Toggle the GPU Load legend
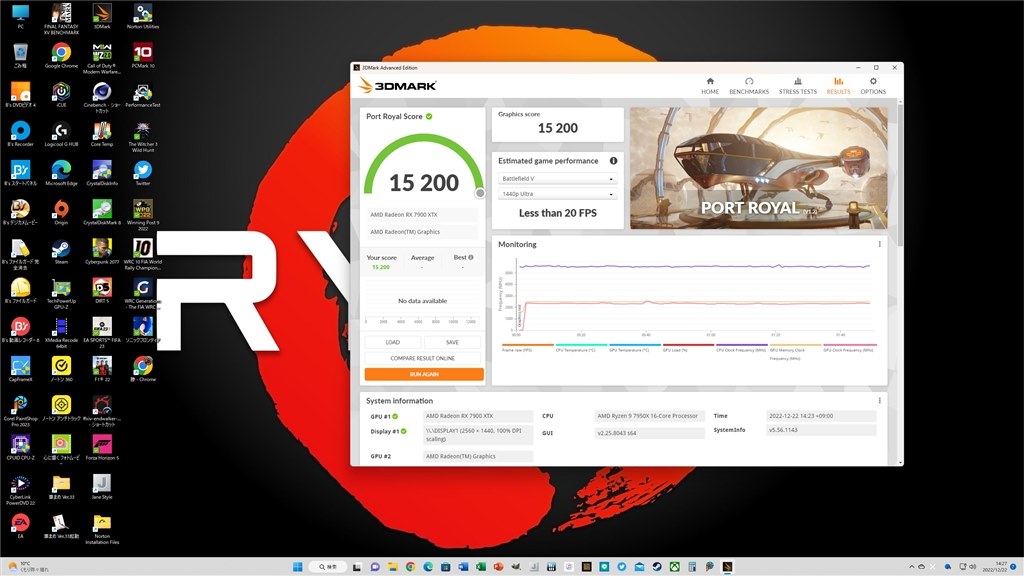Image resolution: width=1024 pixels, height=576 pixels. 688,347
